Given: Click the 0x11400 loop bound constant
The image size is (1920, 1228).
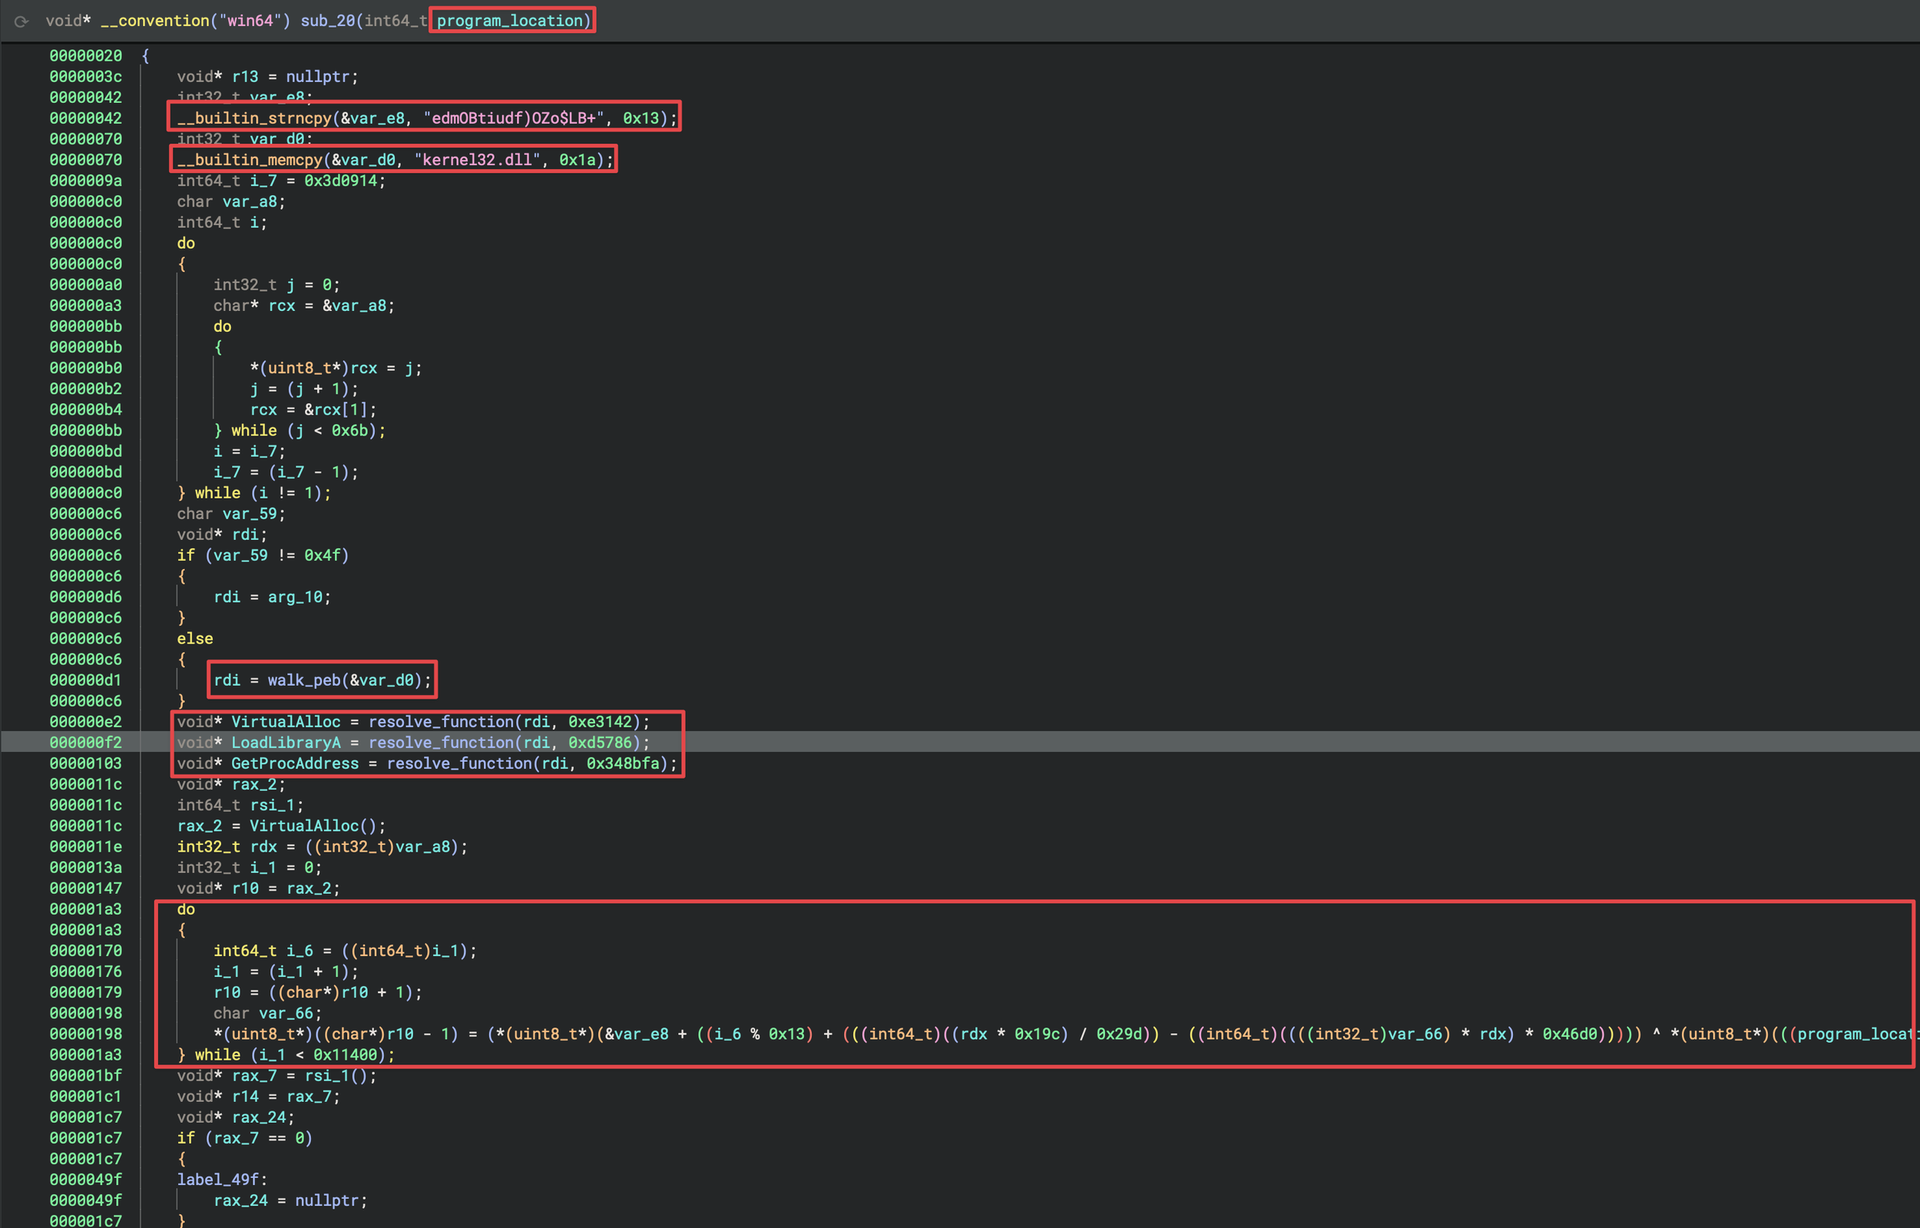Looking at the screenshot, I should tap(345, 1054).
